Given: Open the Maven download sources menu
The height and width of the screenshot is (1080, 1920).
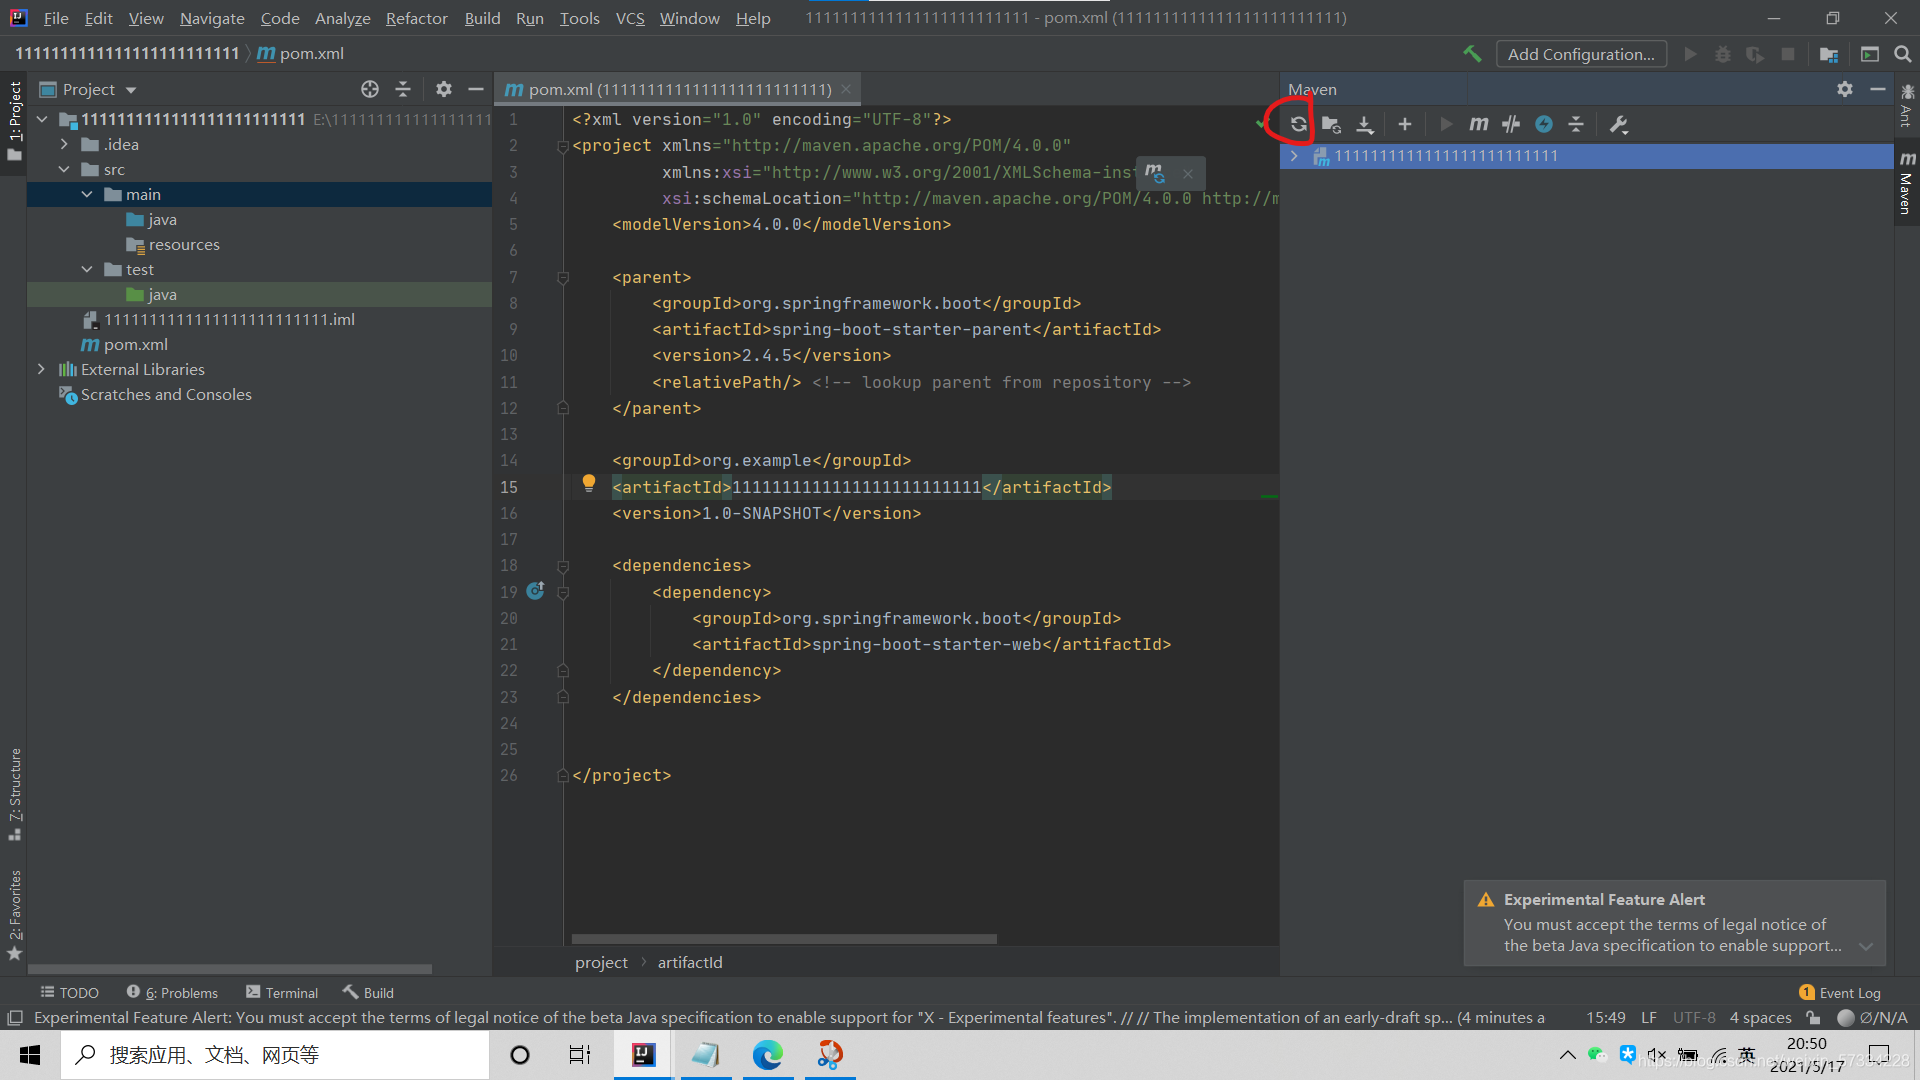Looking at the screenshot, I should pos(1364,124).
